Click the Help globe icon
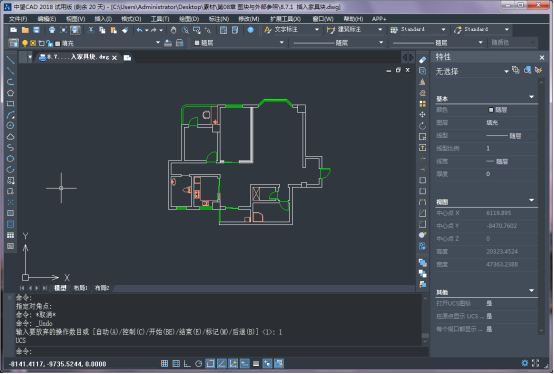Screen dimensions: 554x374 coord(251,30)
